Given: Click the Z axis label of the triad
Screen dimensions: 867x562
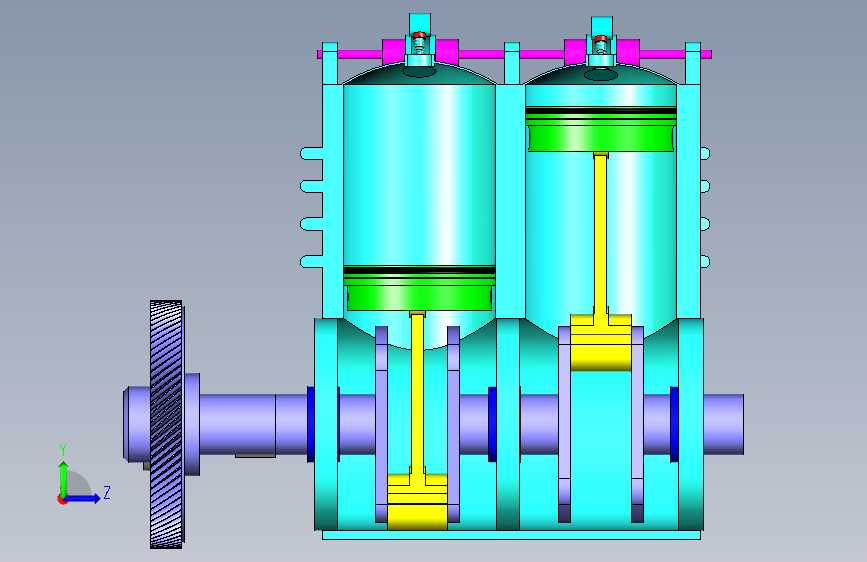Looking at the screenshot, I should click(x=107, y=492).
